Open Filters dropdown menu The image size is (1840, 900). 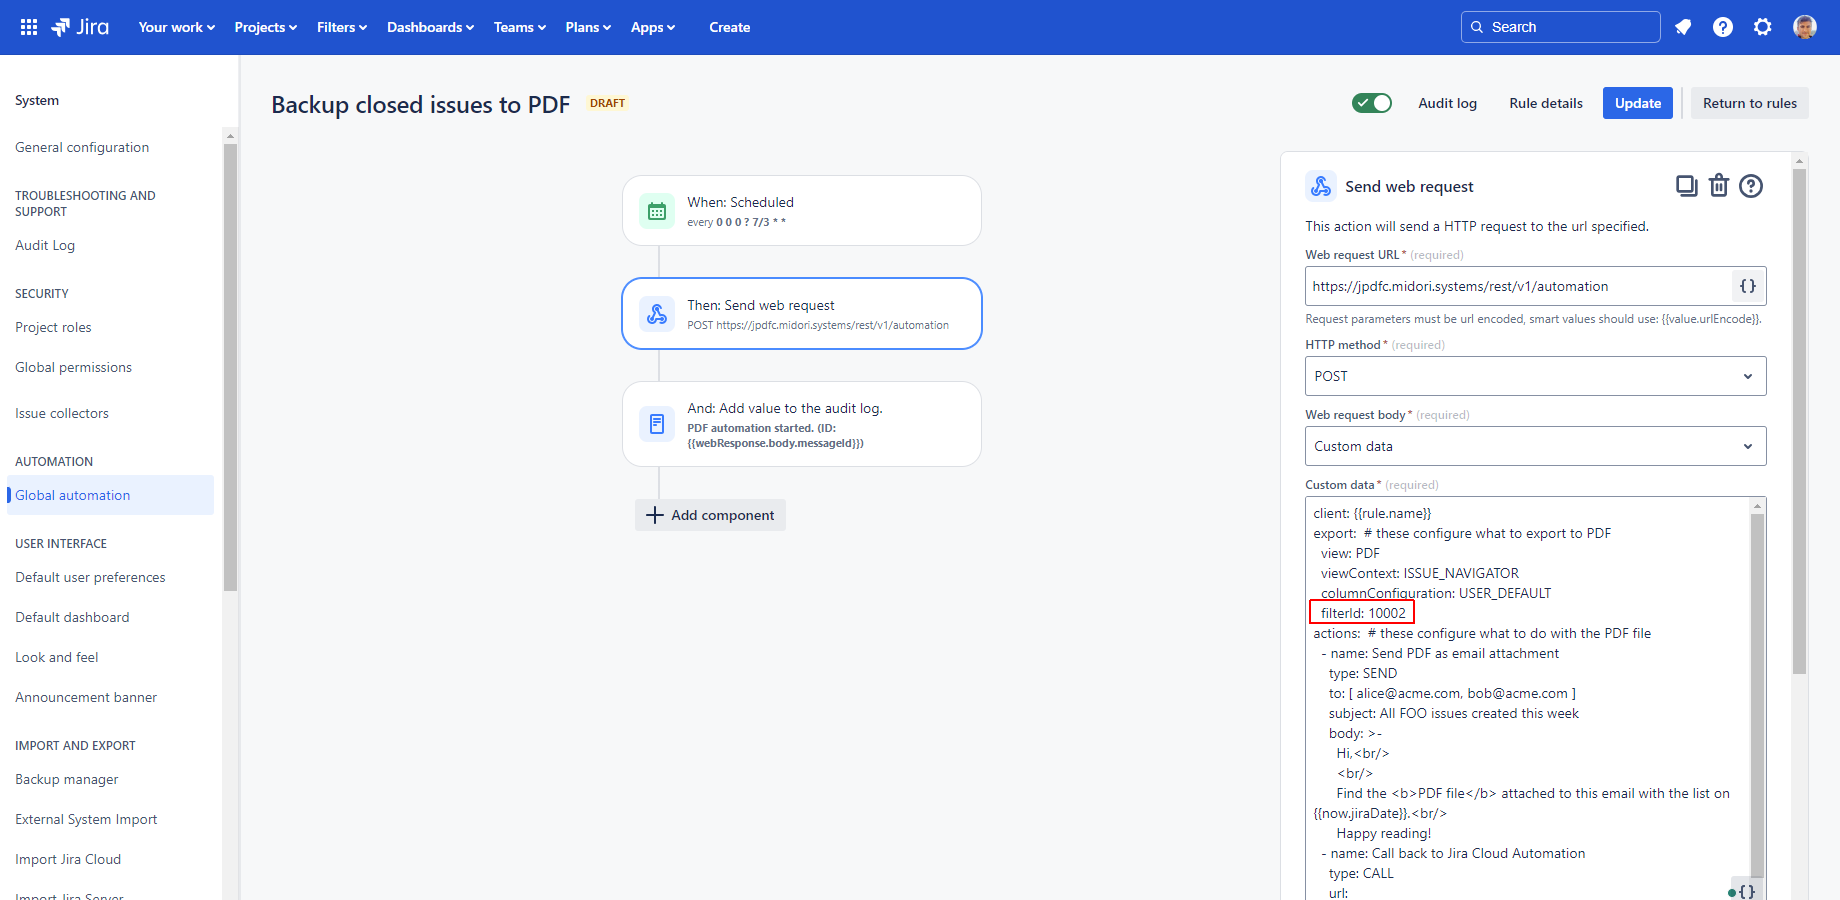(342, 27)
